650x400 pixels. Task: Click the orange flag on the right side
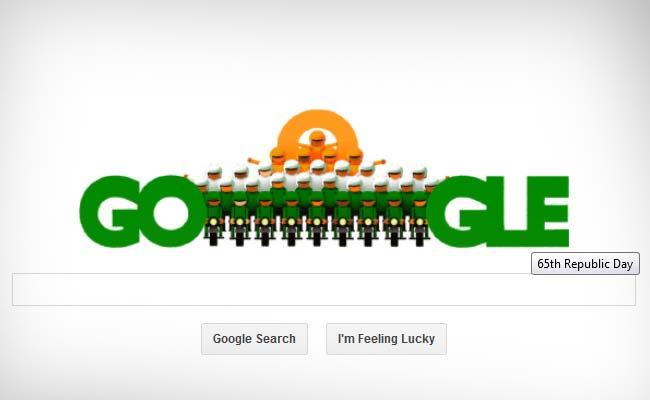coord(379,162)
